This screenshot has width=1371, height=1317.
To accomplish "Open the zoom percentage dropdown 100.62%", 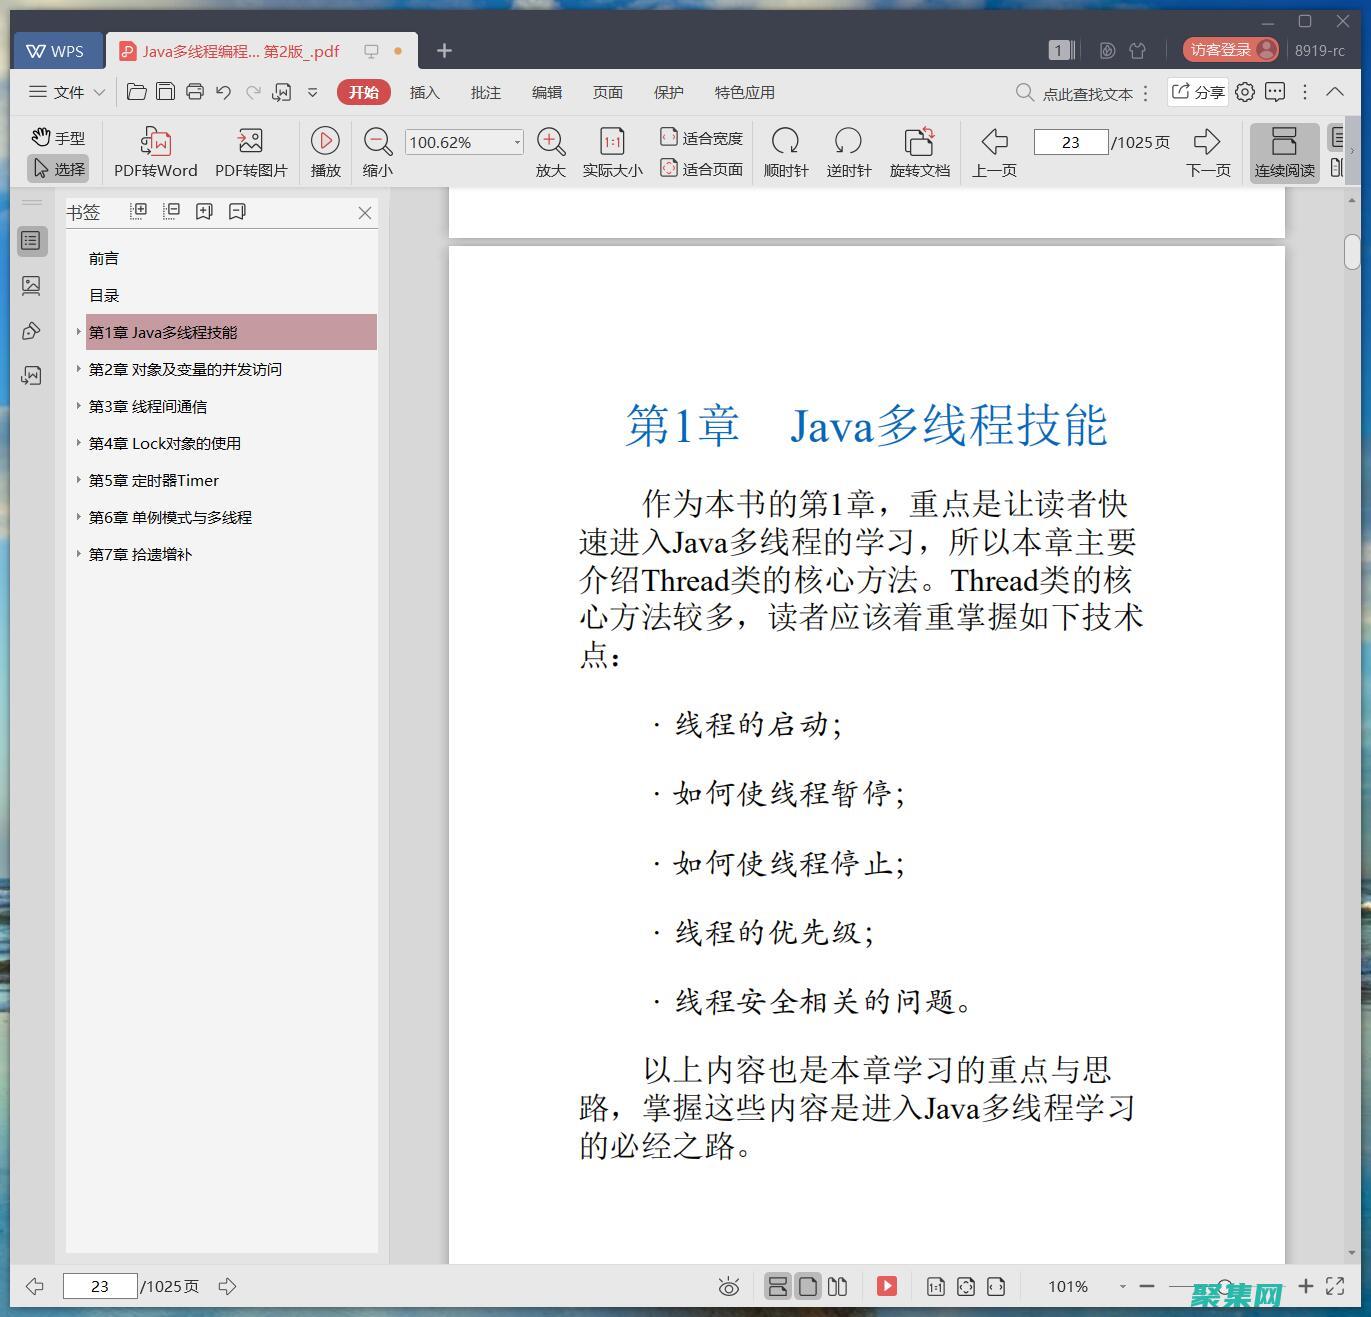I will pos(517,142).
